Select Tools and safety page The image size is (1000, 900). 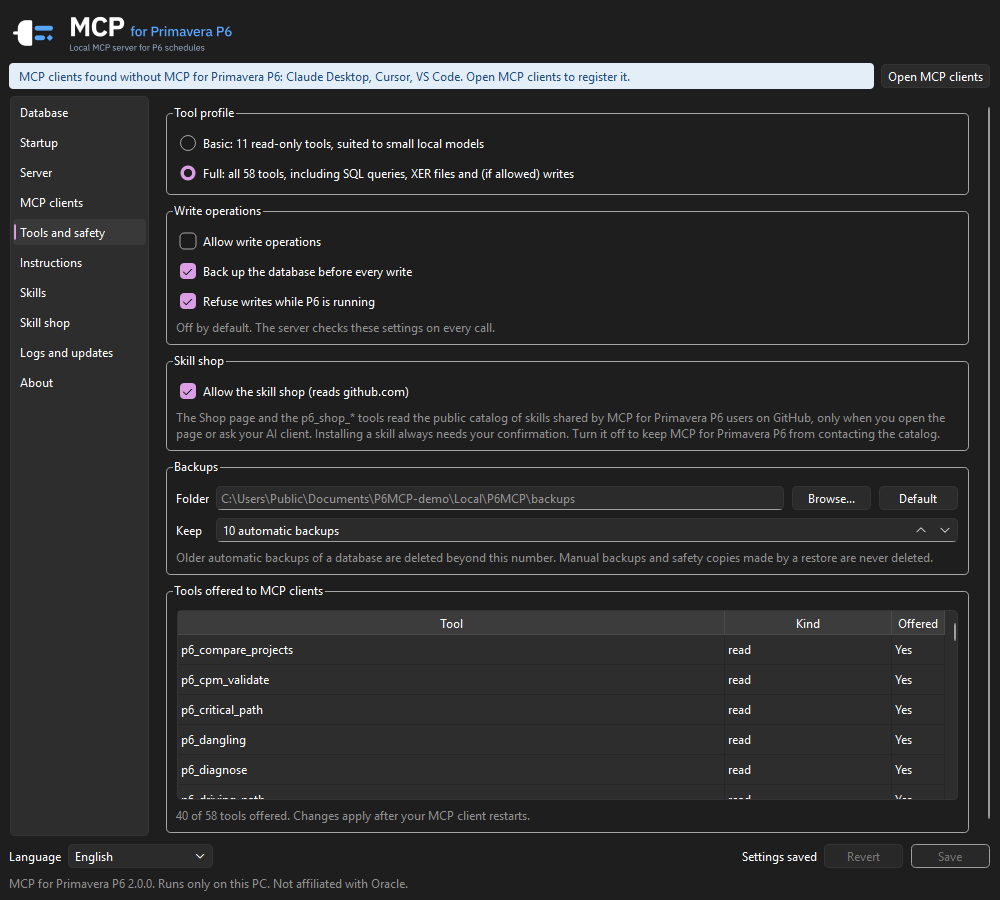(x=79, y=233)
